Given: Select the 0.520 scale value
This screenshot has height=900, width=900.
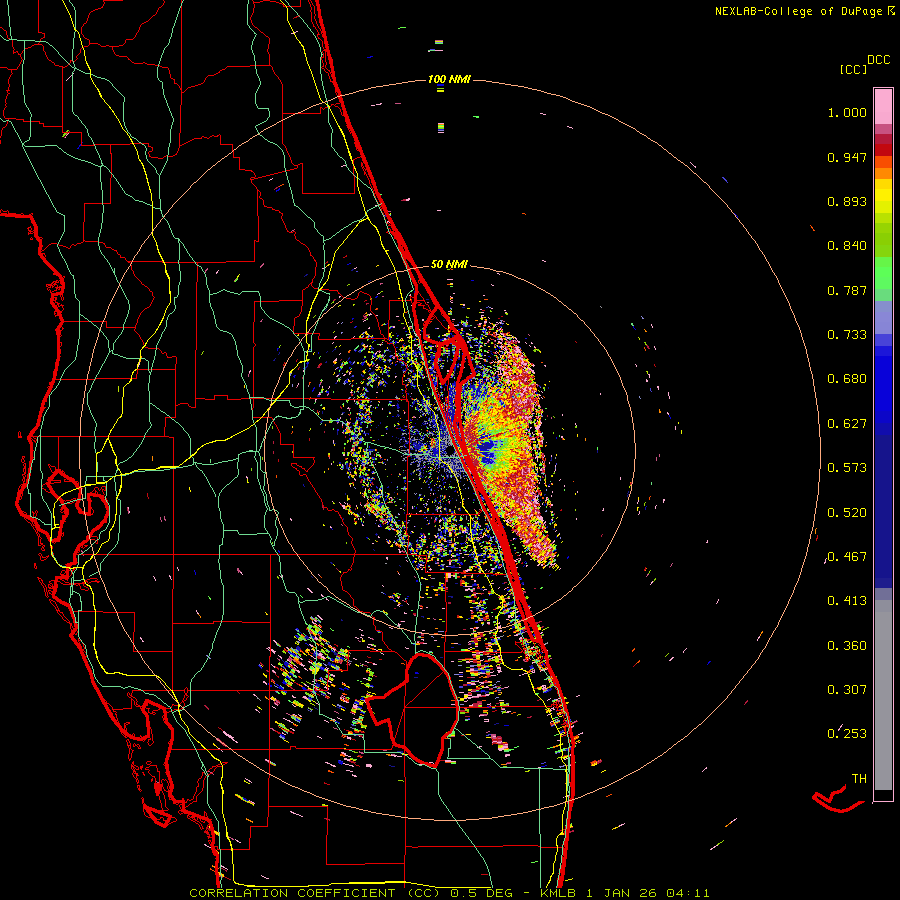Looking at the screenshot, I should 847,513.
